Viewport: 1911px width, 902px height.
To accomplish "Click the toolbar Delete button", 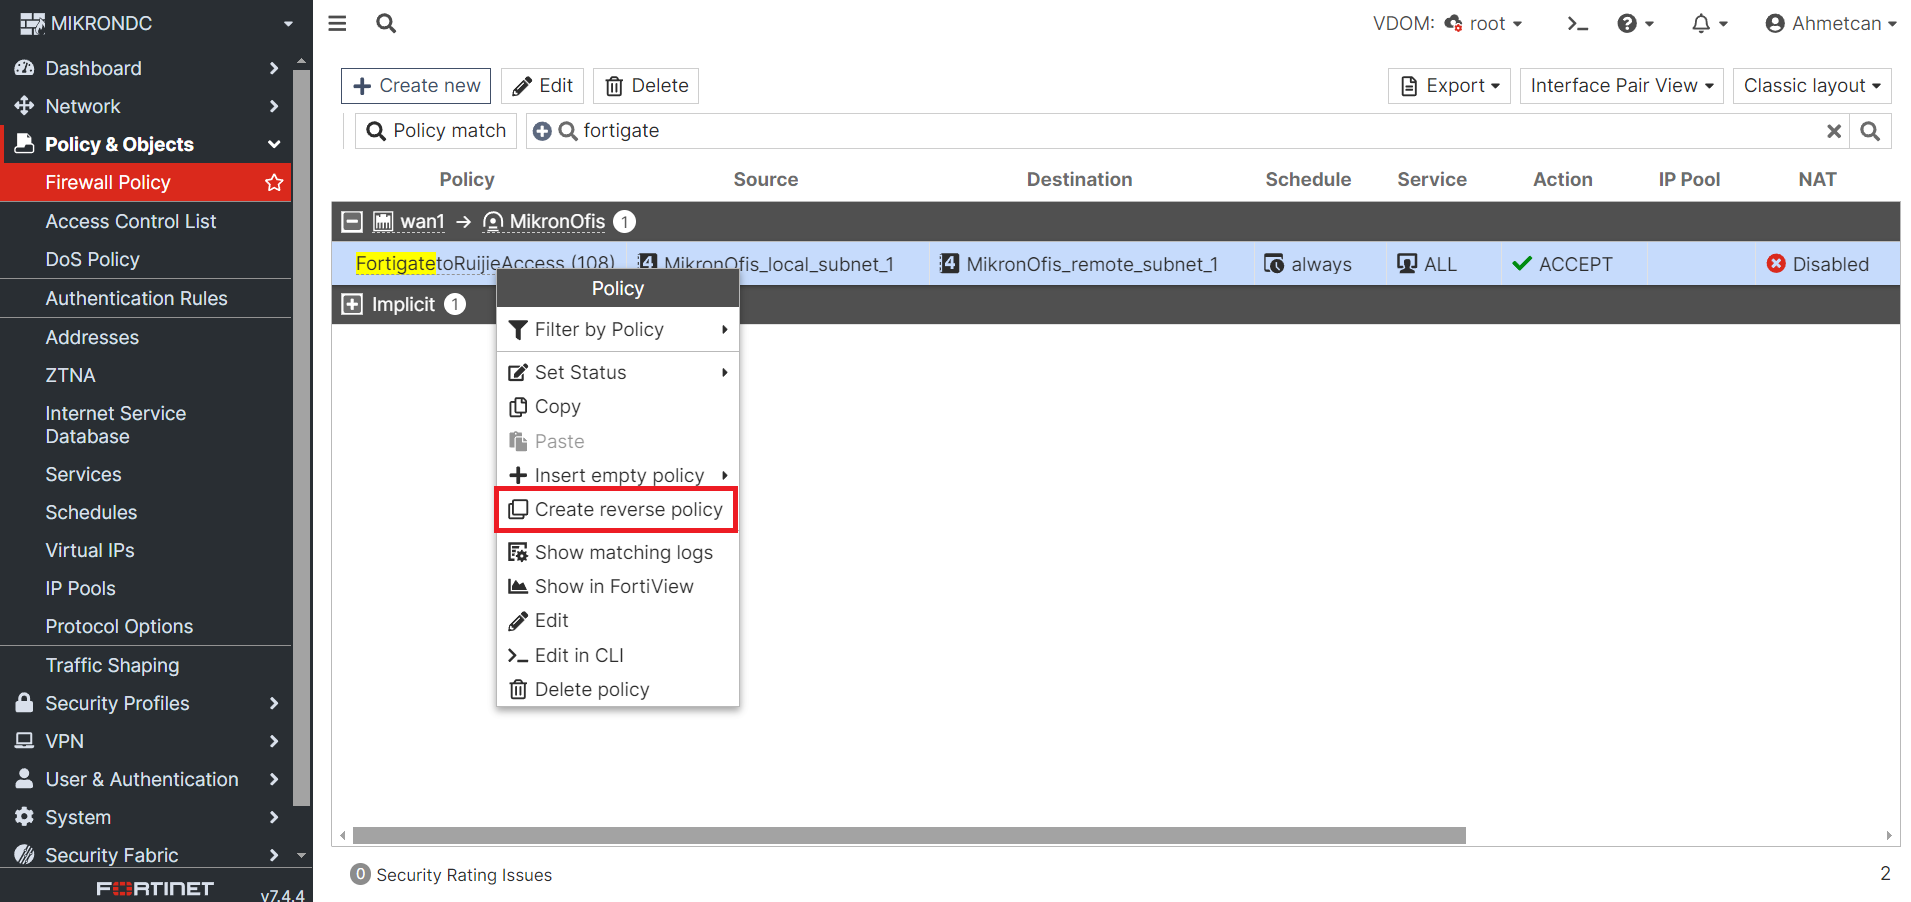I will 646,86.
